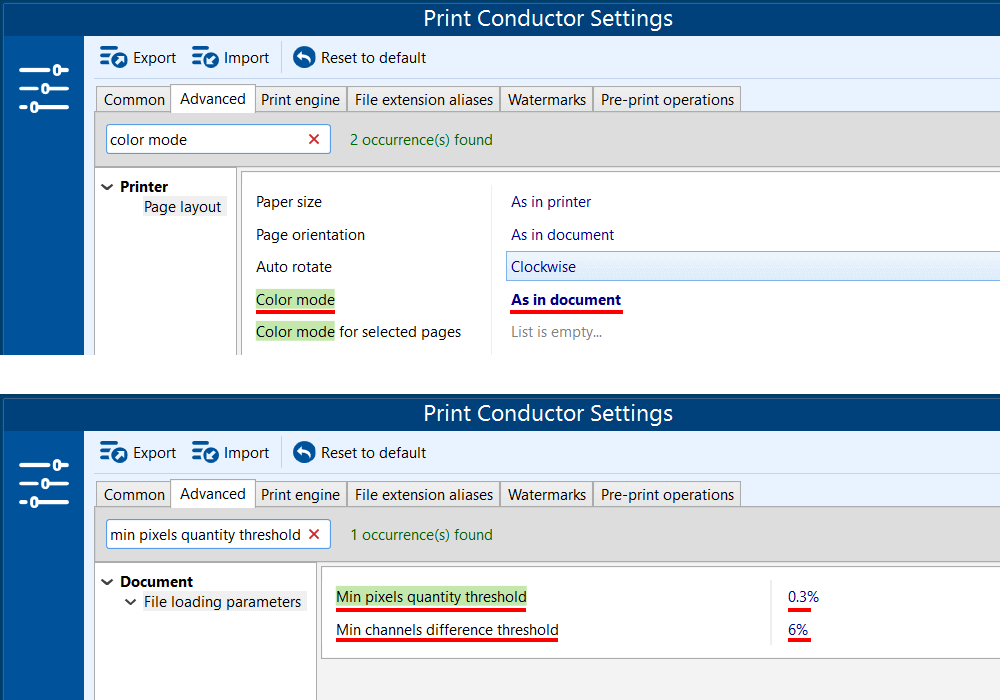Click the 0.3% Min pixels quantity value
This screenshot has width=1000, height=700.
(x=803, y=597)
